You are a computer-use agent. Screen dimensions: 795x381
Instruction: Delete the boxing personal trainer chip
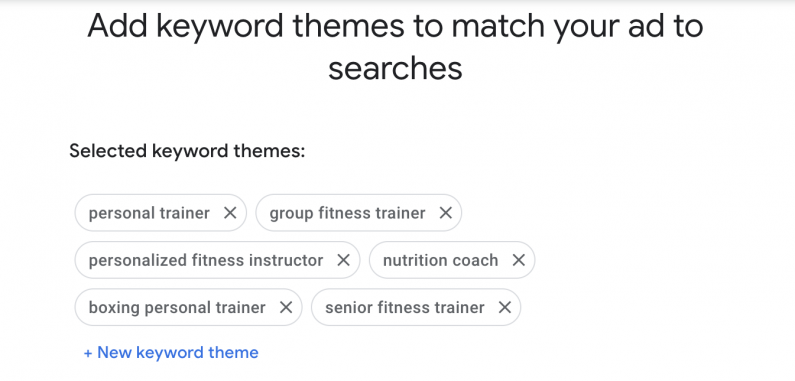286,307
